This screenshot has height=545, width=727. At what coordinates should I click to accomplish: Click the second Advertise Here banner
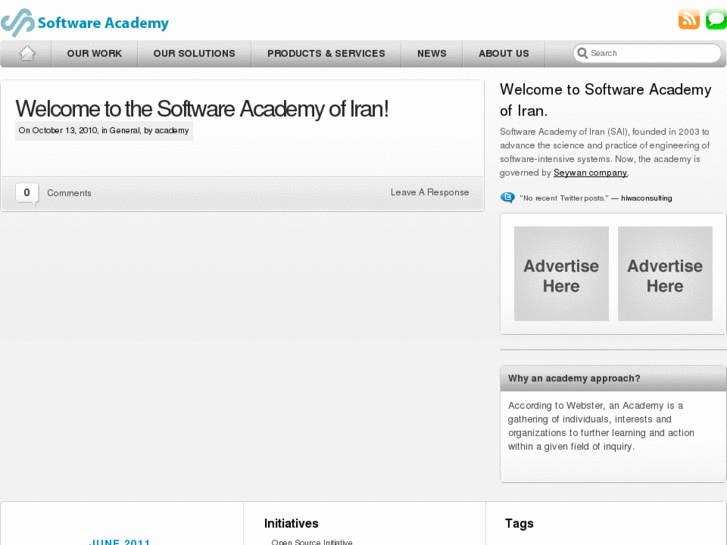pos(665,274)
